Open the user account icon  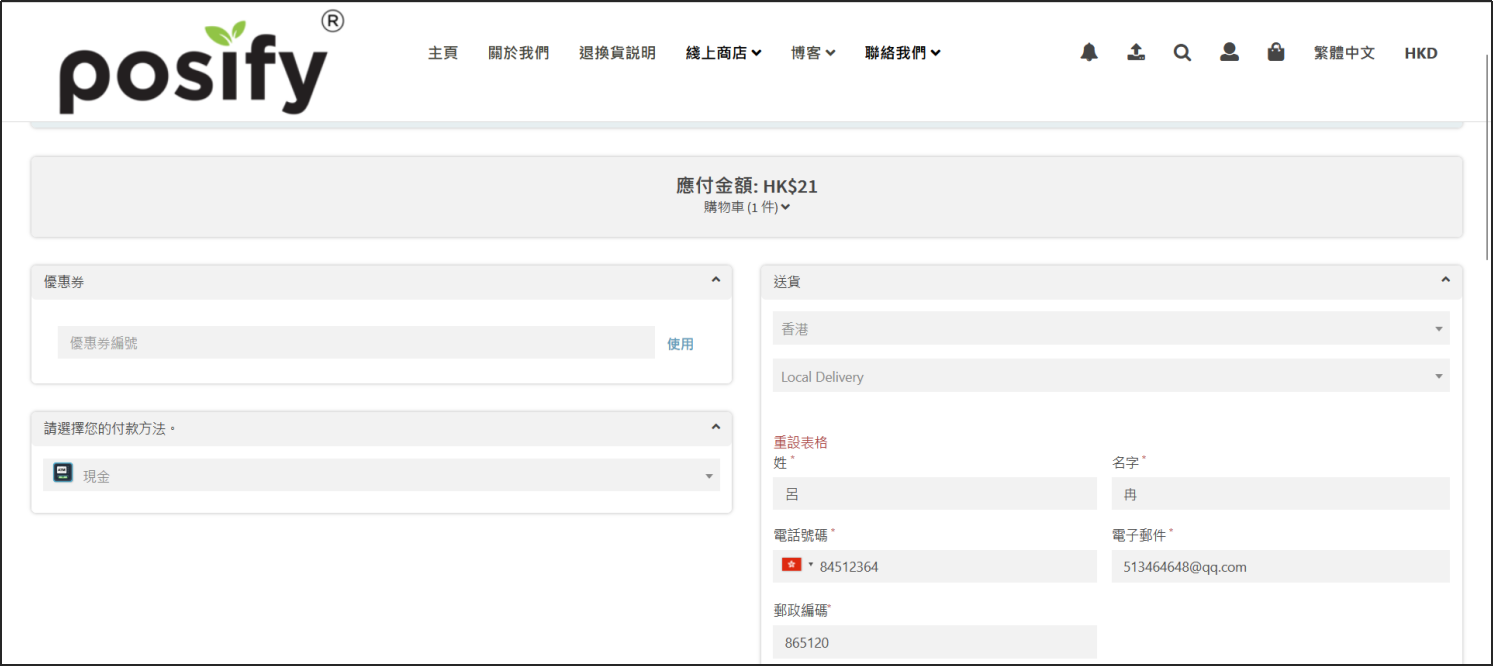pyautogui.click(x=1229, y=53)
